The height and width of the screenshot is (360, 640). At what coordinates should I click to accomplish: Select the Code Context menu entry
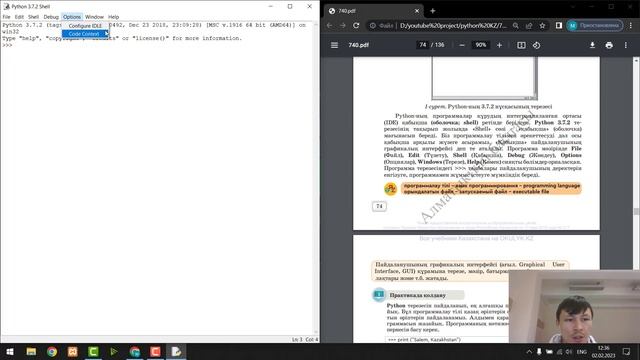coord(85,34)
